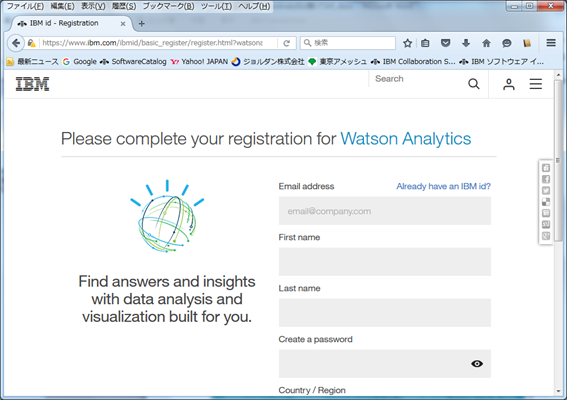The height and width of the screenshot is (400, 567).
Task: Follow the Already have an IBM id link
Action: [443, 186]
